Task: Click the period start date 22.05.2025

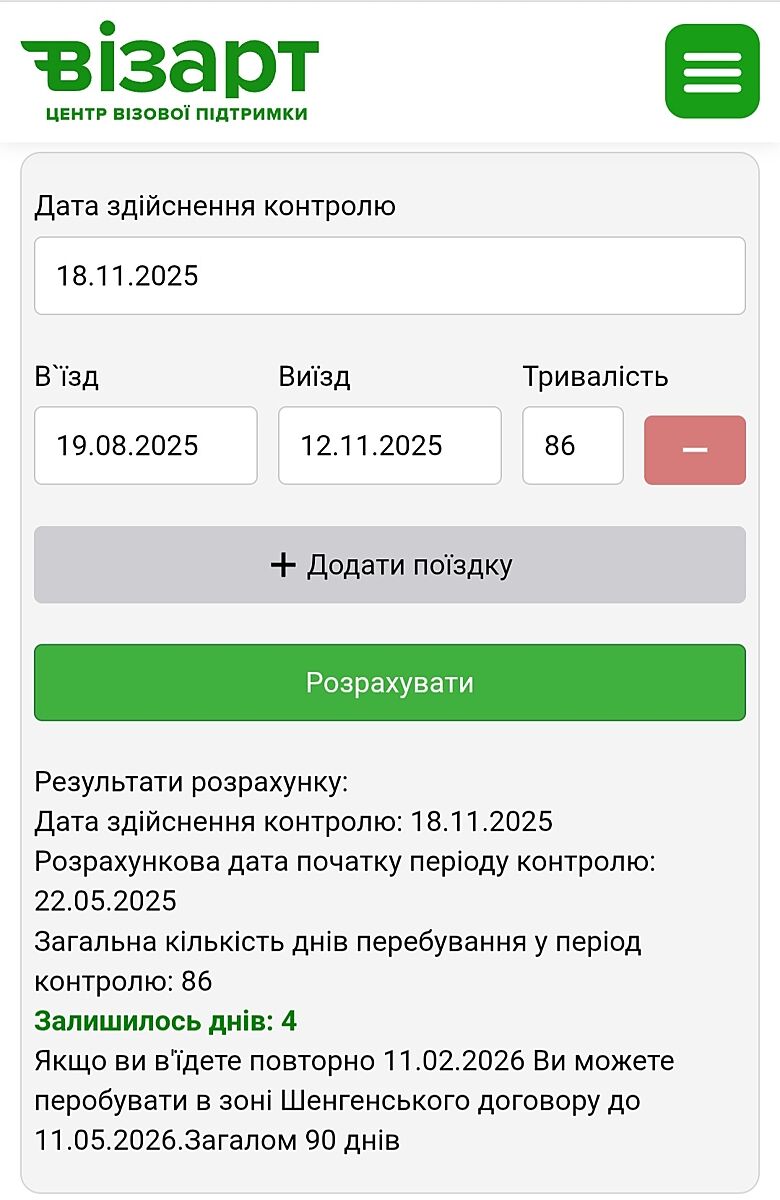Action: 105,901
